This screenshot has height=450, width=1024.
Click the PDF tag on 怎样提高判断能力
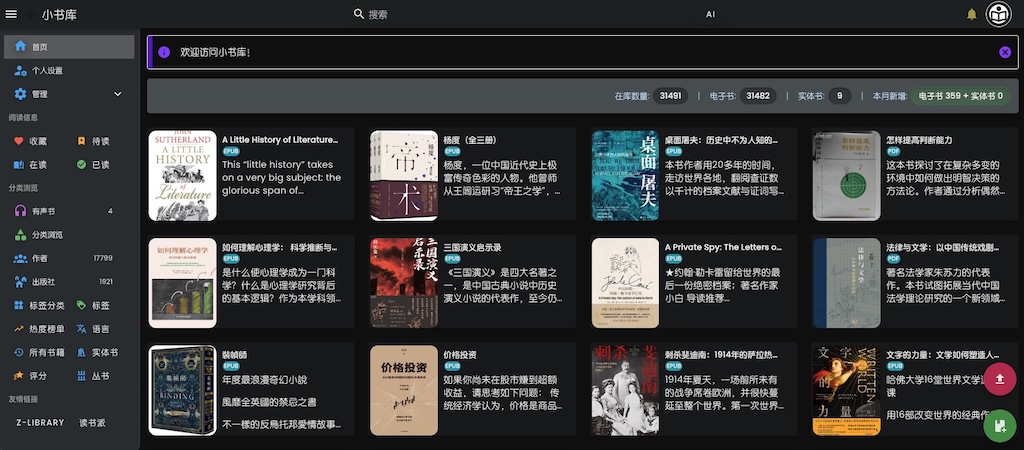point(893,152)
